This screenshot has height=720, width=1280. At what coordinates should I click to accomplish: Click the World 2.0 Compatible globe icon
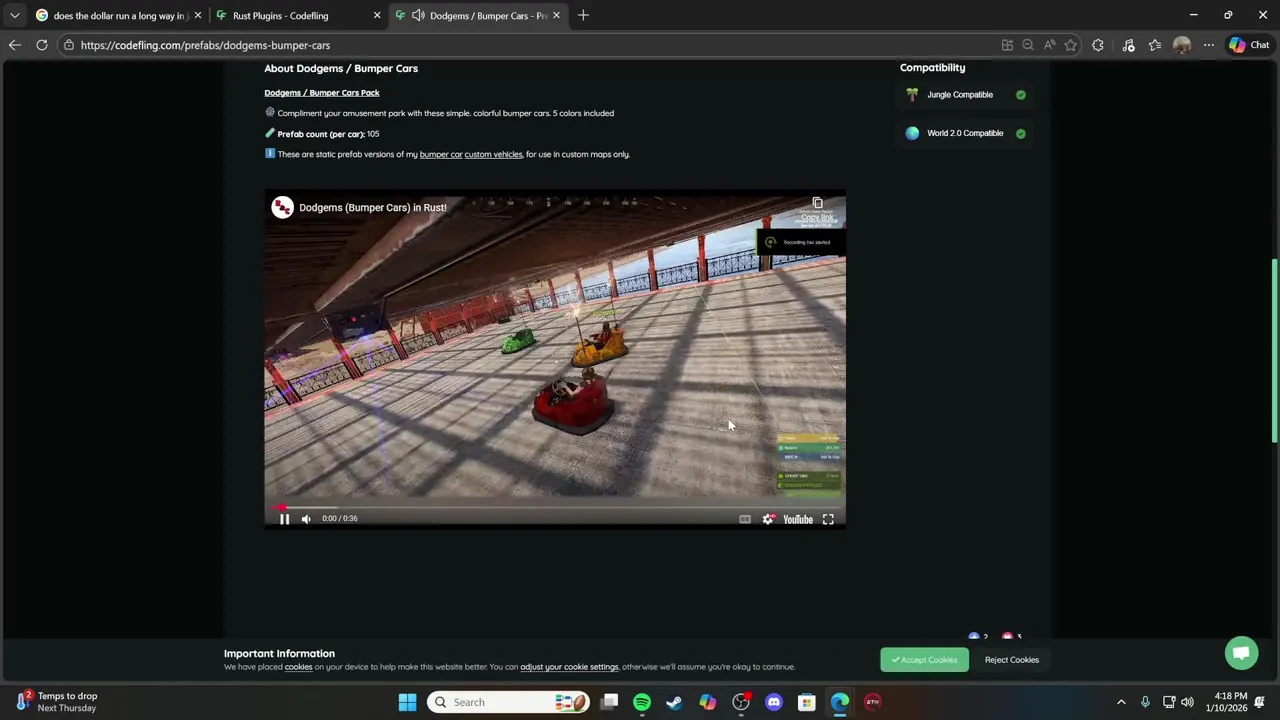912,133
